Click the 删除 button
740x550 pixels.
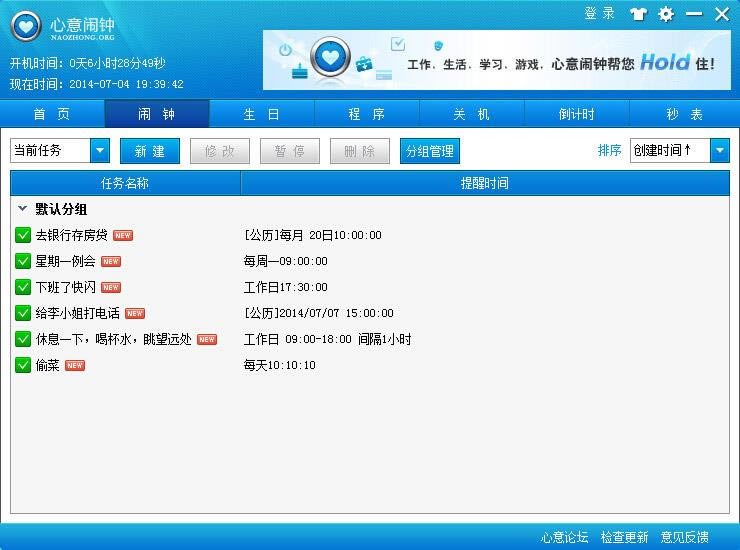pyautogui.click(x=360, y=151)
